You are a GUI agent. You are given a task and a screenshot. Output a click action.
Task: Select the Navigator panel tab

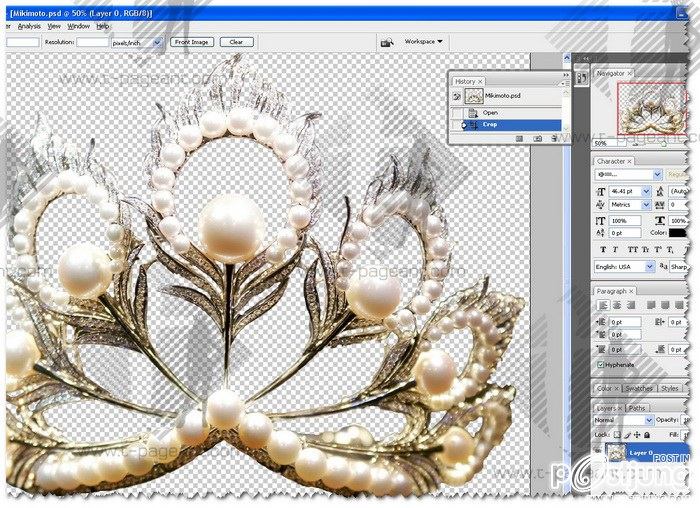point(613,73)
